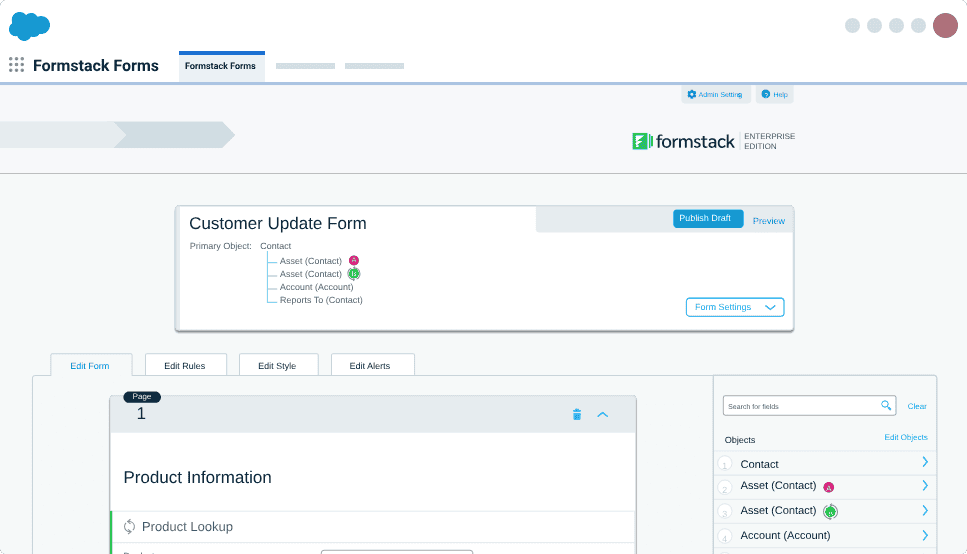The height and width of the screenshot is (554, 967).
Task: Click green badge beside second Asset (Contact) in header
Action: click(353, 274)
